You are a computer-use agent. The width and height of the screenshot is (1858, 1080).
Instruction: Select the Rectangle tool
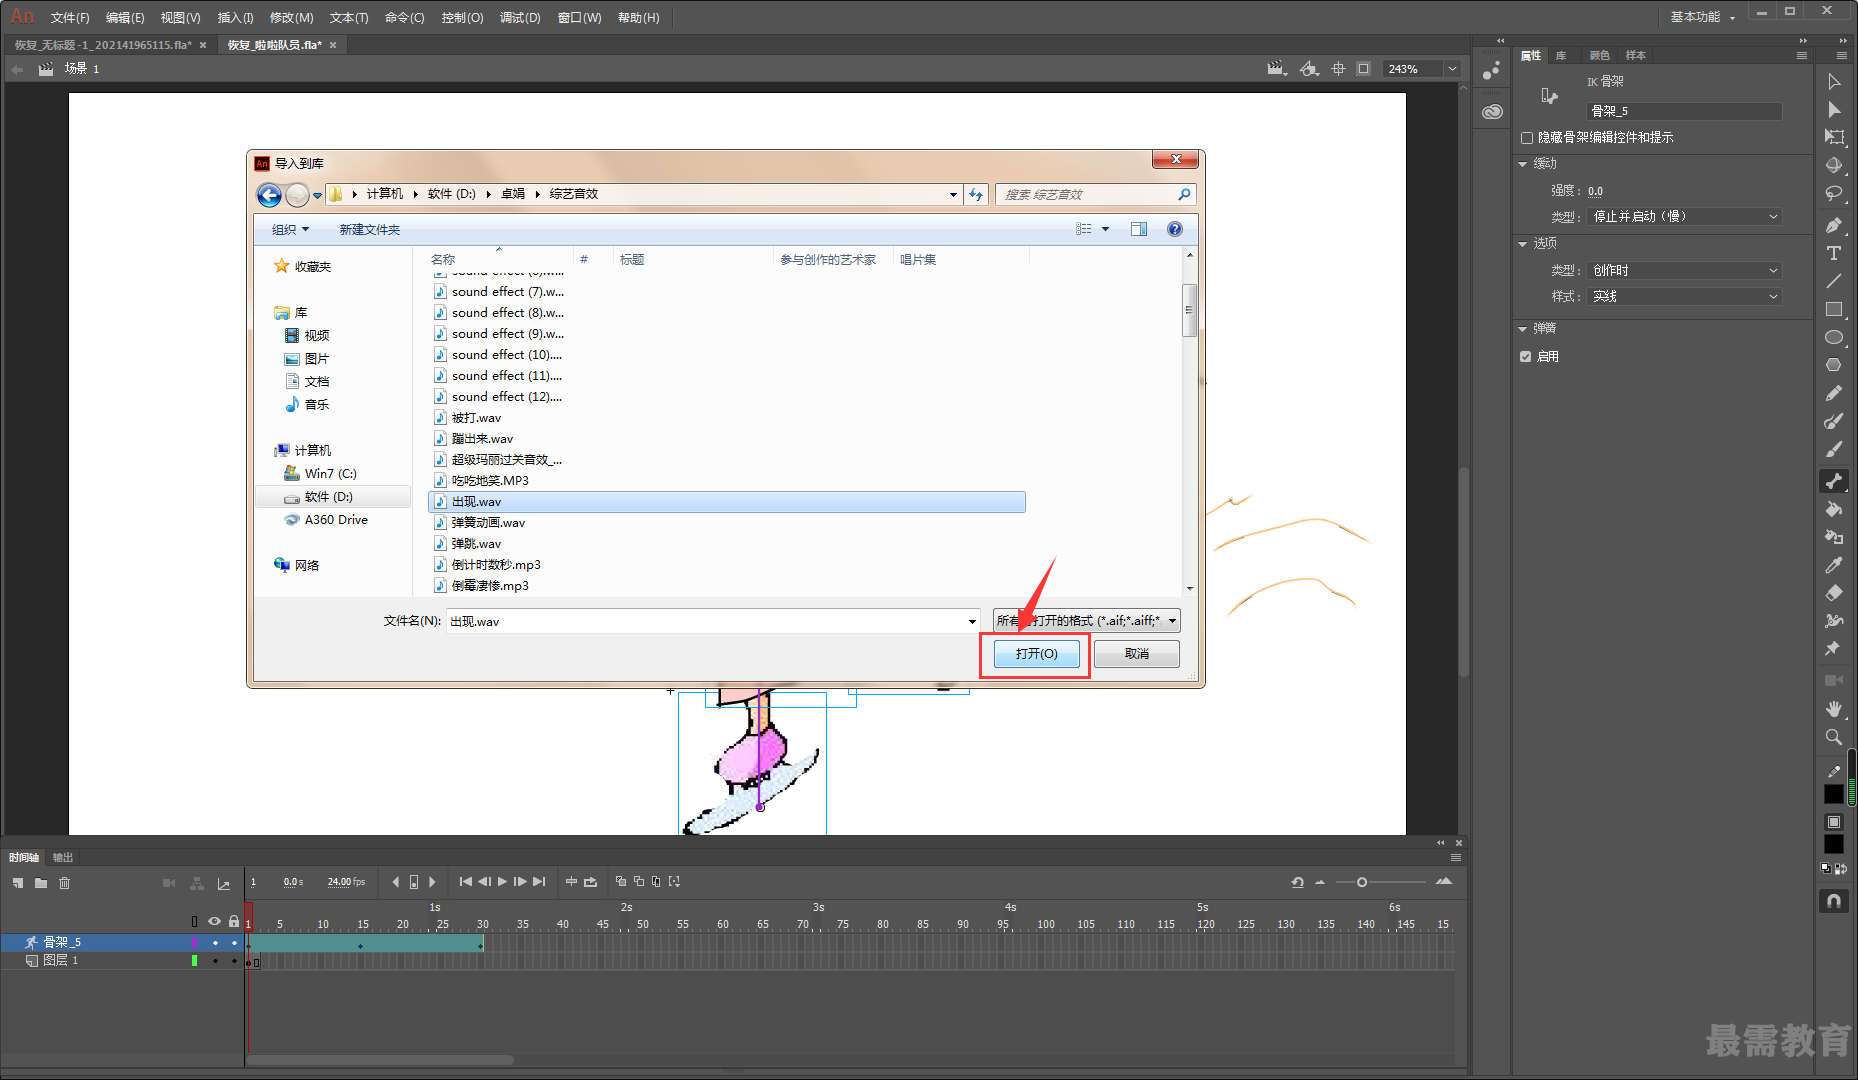pos(1834,309)
